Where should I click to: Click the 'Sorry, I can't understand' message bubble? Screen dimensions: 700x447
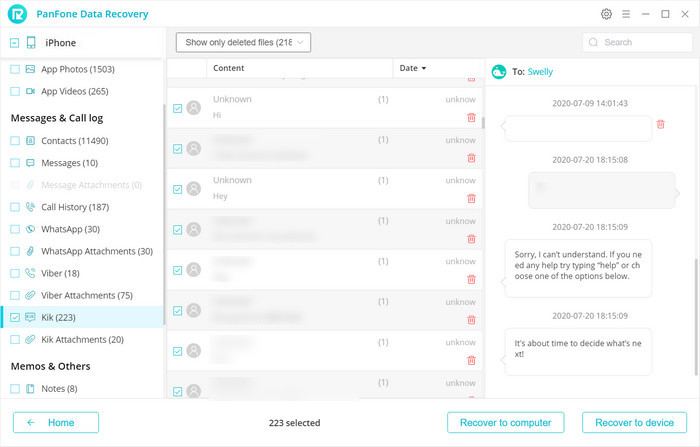click(578, 268)
